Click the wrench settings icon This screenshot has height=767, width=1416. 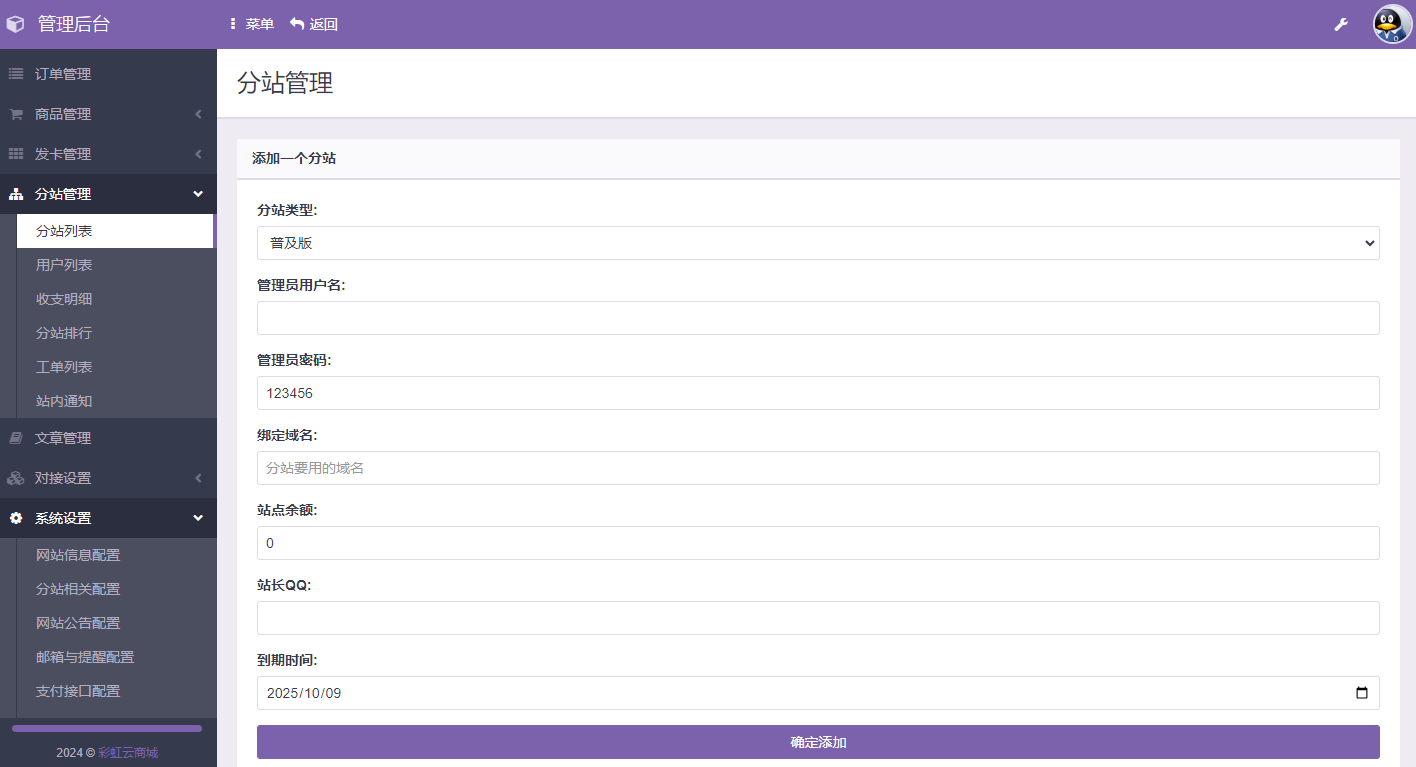pyautogui.click(x=1341, y=24)
